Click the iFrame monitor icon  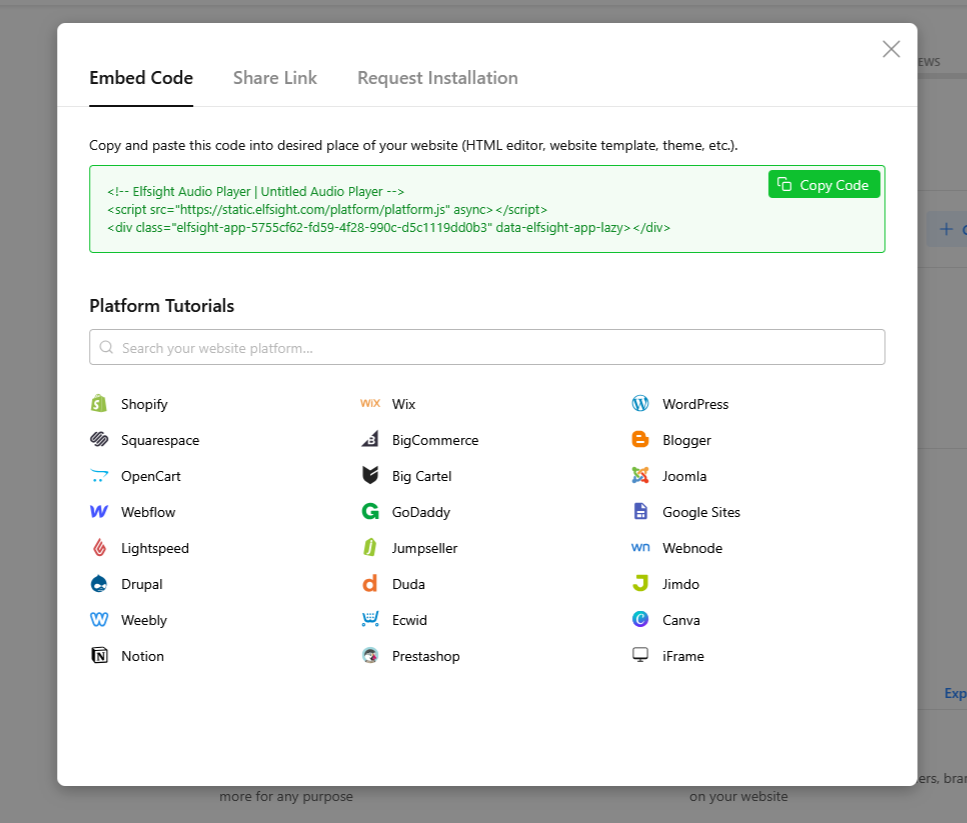pyautogui.click(x=640, y=655)
